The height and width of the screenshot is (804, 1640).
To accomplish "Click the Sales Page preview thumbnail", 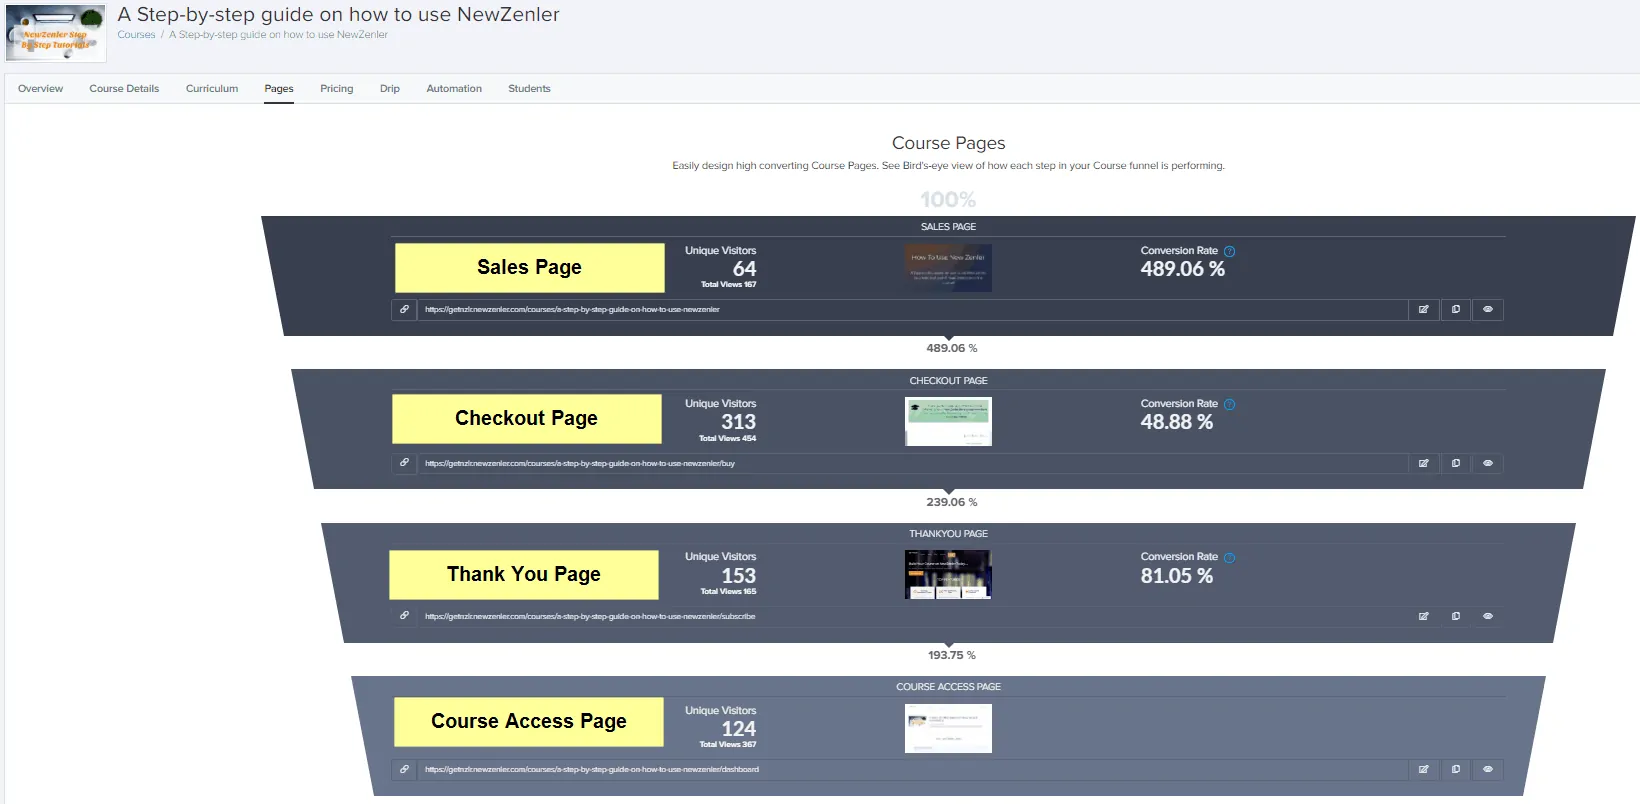I will click(948, 268).
